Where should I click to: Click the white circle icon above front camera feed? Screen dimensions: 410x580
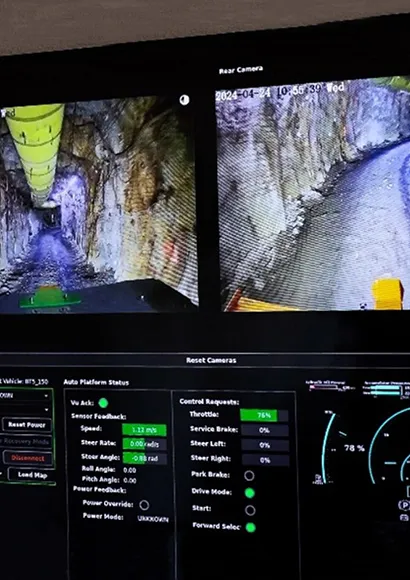tap(184, 100)
